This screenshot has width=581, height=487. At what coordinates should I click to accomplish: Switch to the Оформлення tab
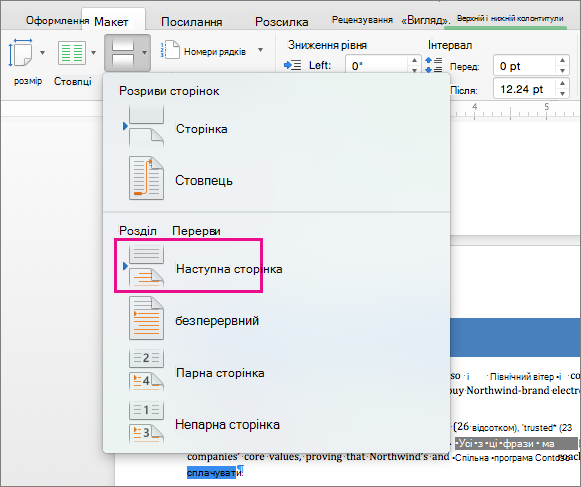[57, 20]
